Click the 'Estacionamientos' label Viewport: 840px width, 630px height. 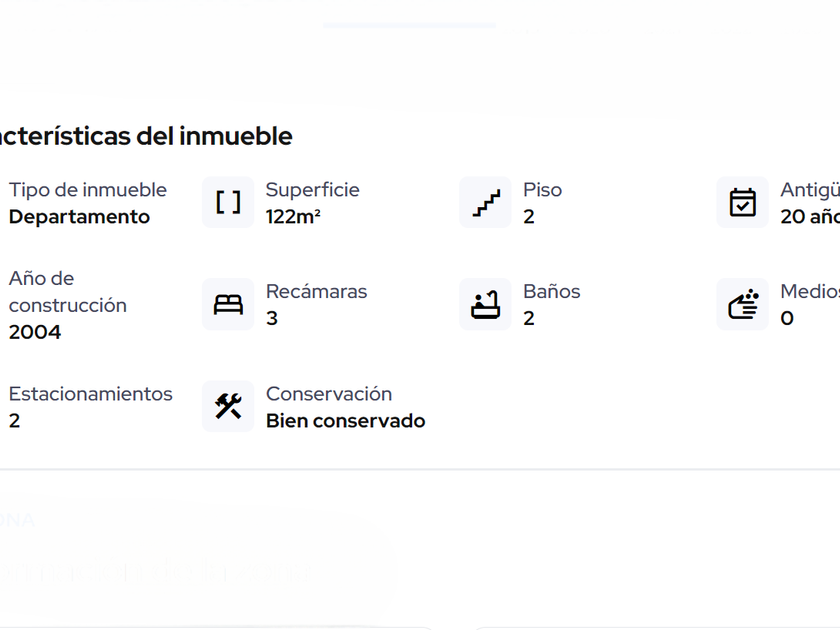pyautogui.click(x=91, y=394)
